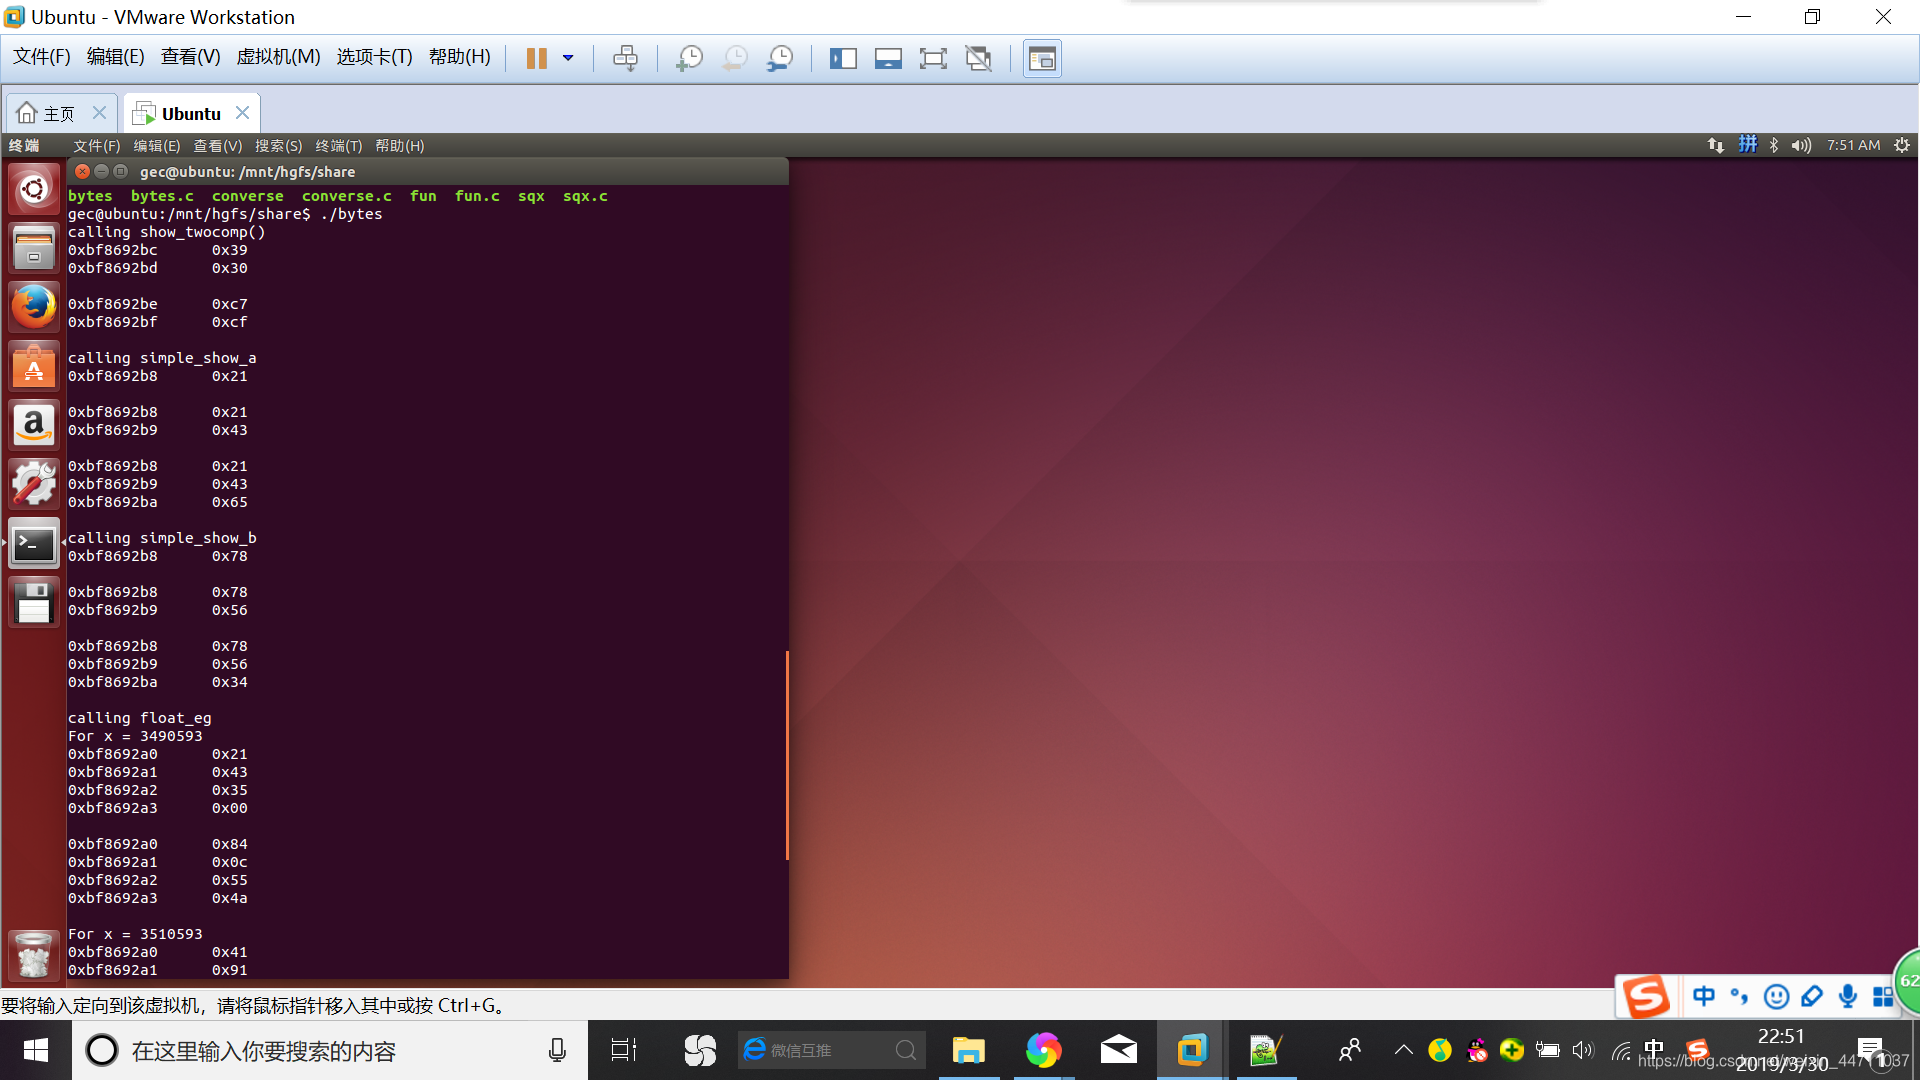1920x1080 pixels.
Task: Maximize the terminal window
Action: pyautogui.click(x=120, y=171)
